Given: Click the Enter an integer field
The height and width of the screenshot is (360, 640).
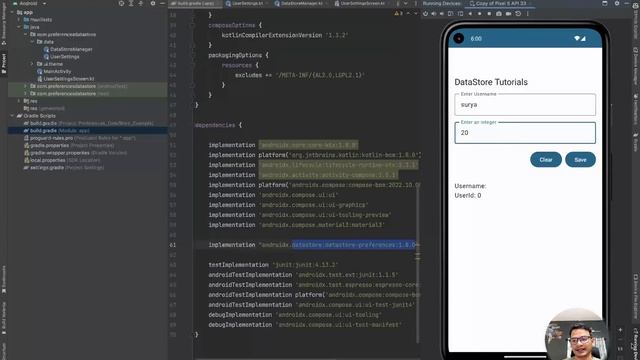Looking at the screenshot, I should [x=525, y=133].
